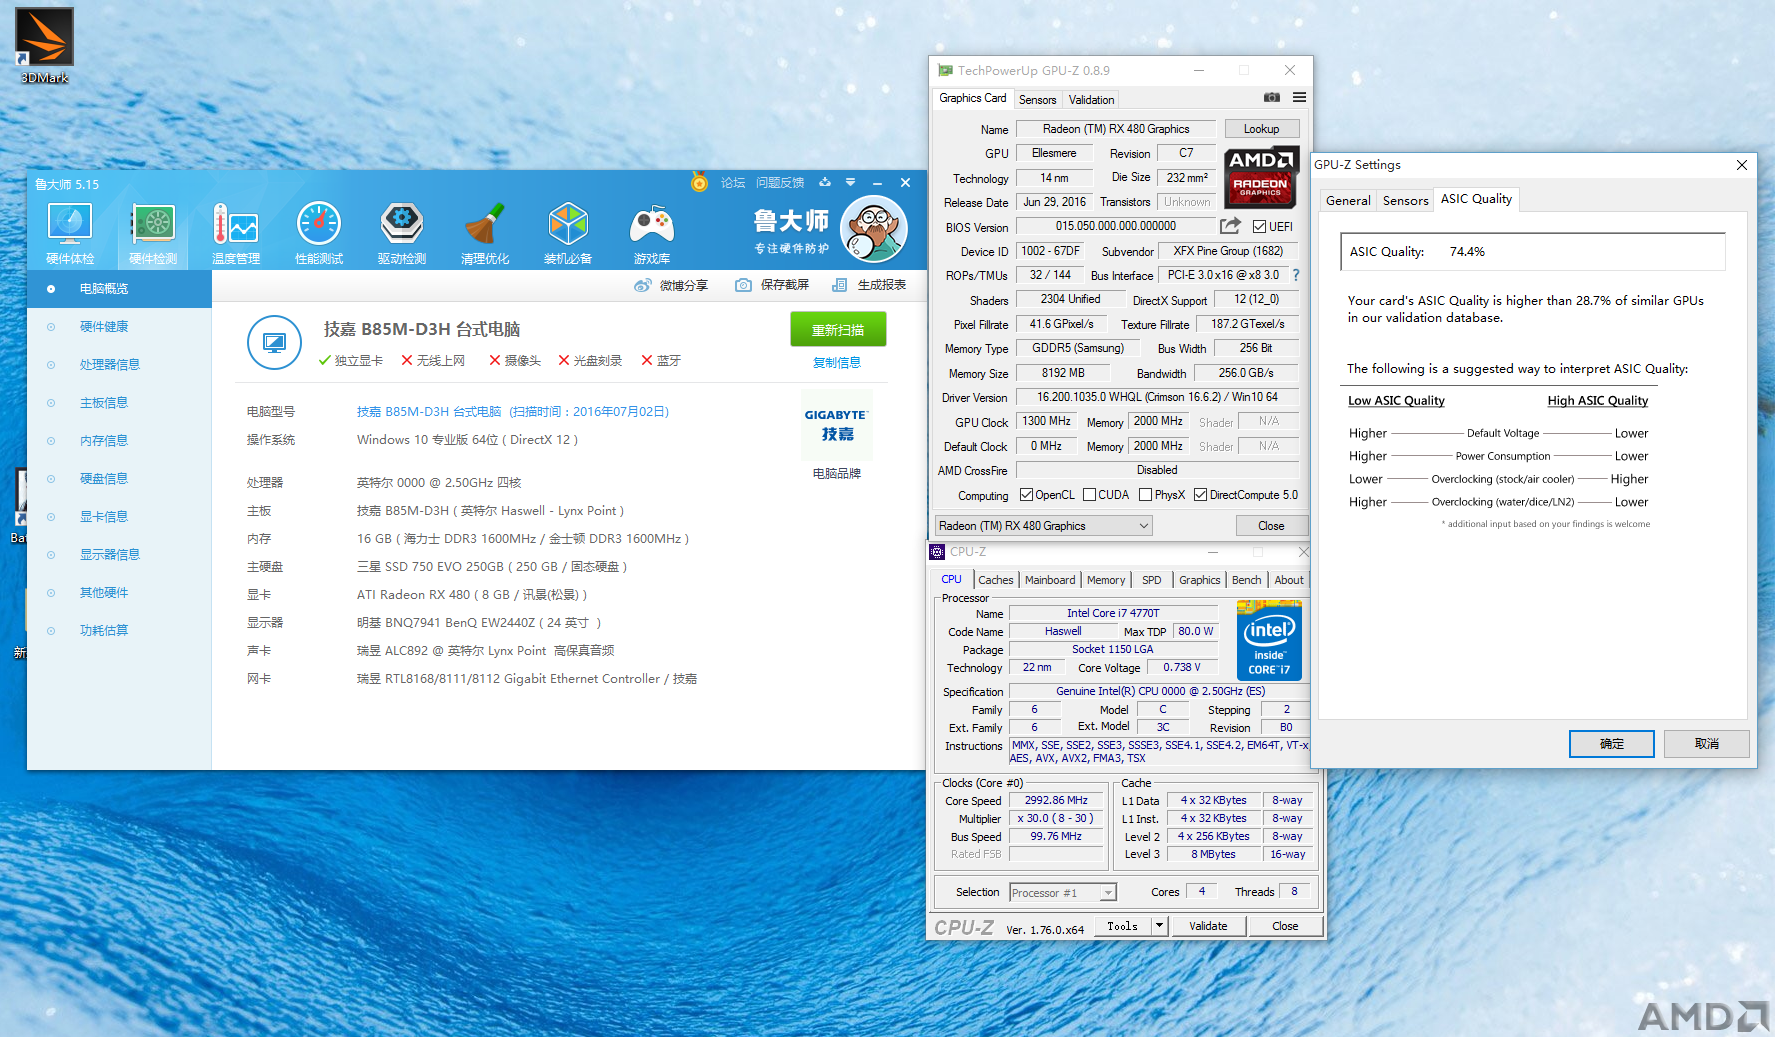Open 清理优化 cleanup broom icon
Viewport: 1775px width, 1037px height.
point(485,233)
